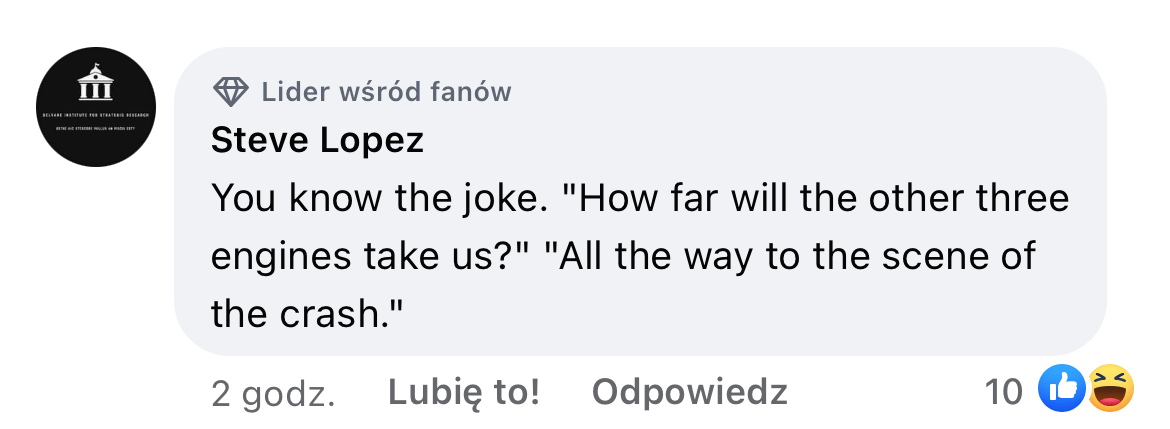The height and width of the screenshot is (429, 1170).
Task: Click the white building logo in avatar
Action: (95, 86)
